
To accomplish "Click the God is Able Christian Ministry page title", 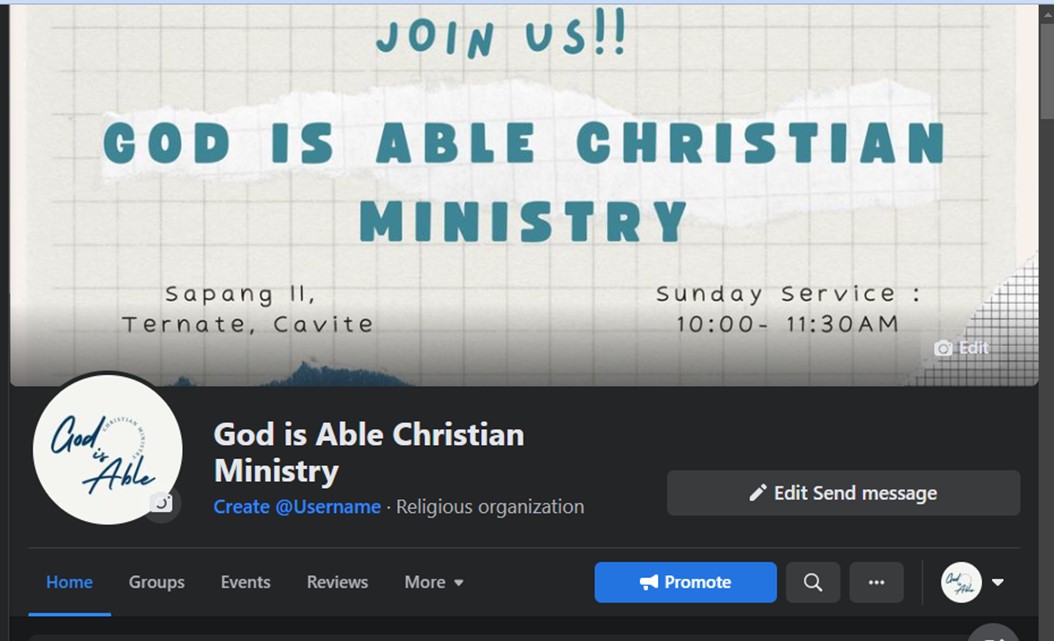I will pyautogui.click(x=368, y=452).
